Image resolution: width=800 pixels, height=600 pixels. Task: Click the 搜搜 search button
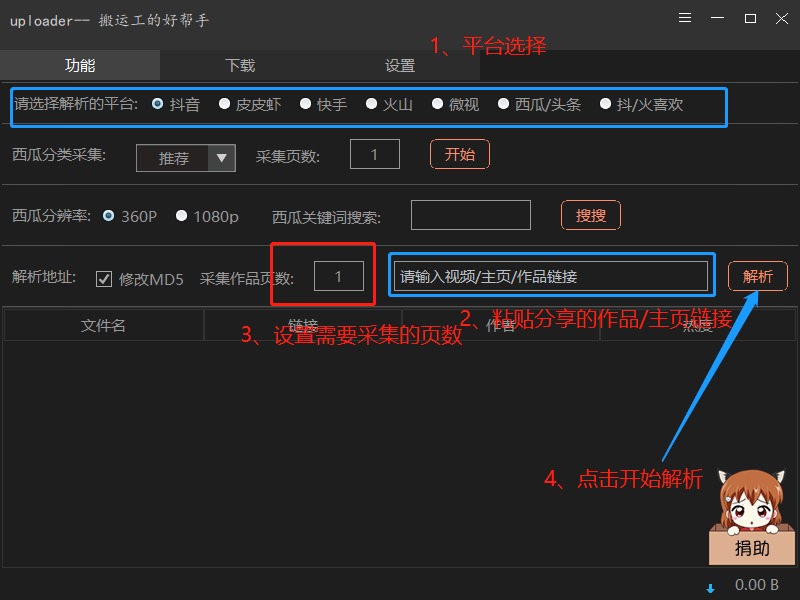(591, 215)
